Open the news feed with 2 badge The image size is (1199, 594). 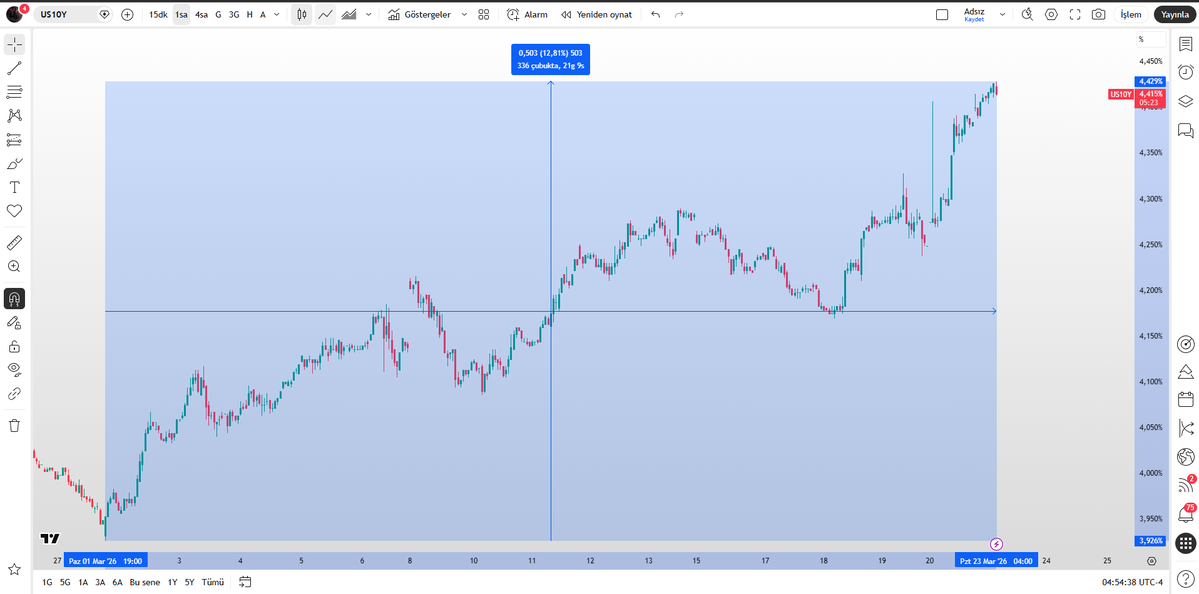(1185, 485)
